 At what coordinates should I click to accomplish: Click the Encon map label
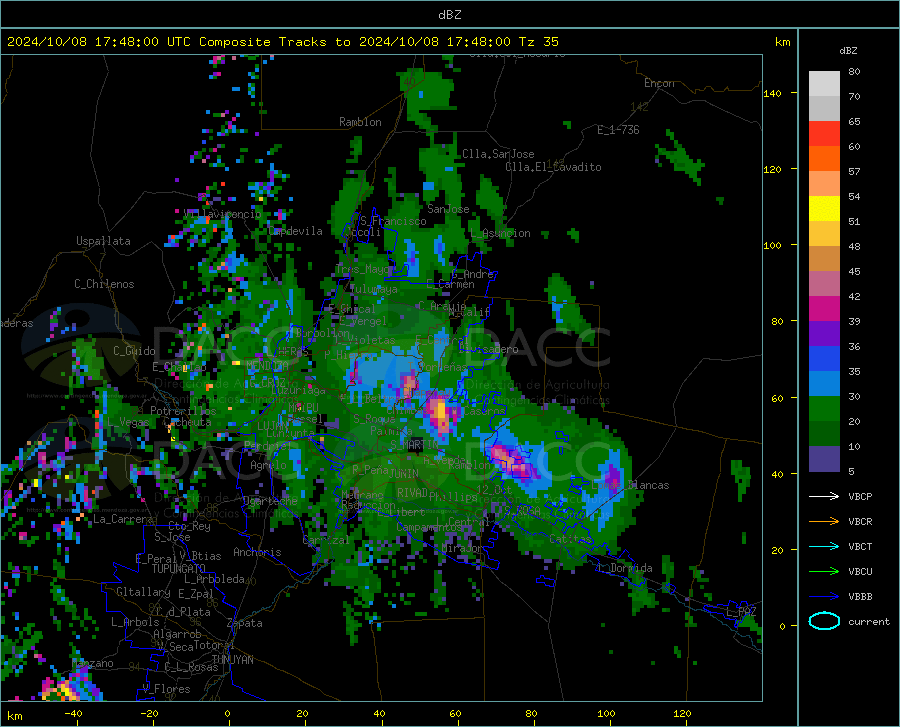click(x=659, y=83)
